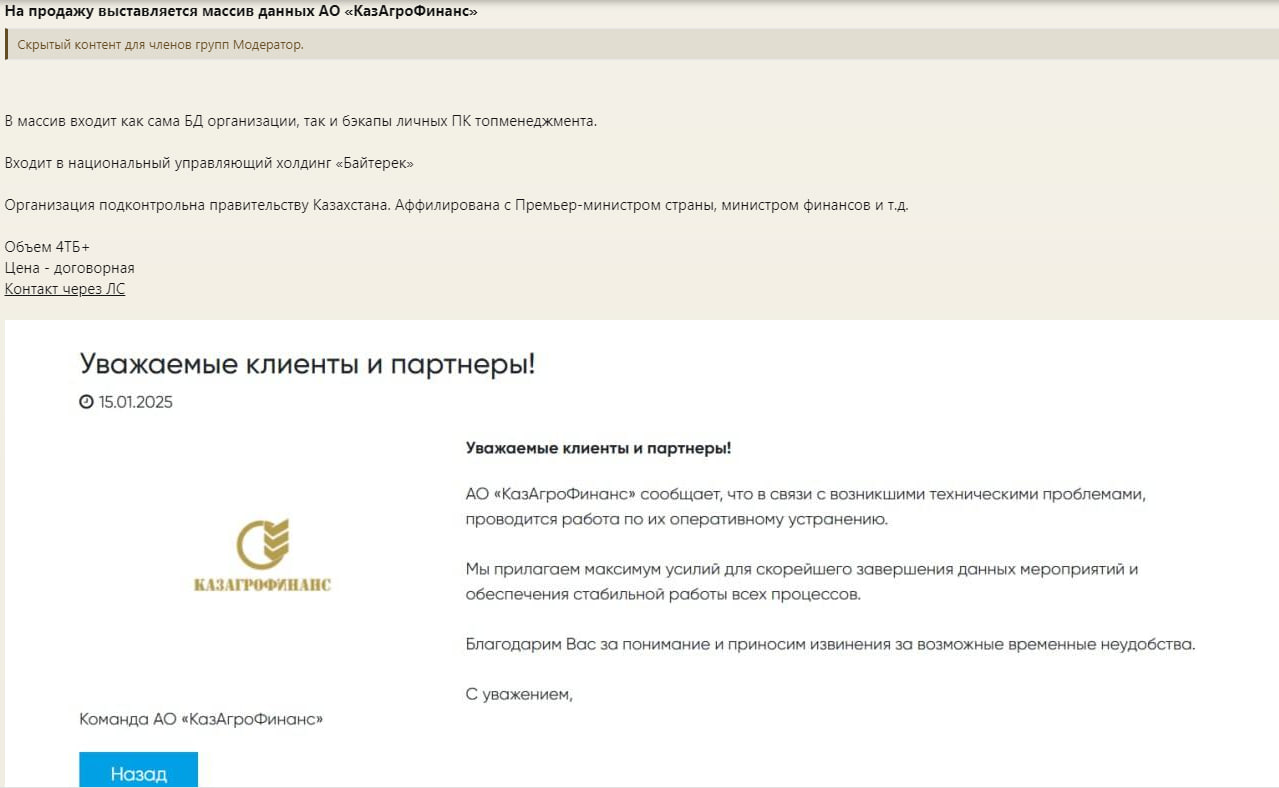
Task: Click the bold greeting "Уважаемые клиенты и партнеры!" in body
Action: (599, 448)
